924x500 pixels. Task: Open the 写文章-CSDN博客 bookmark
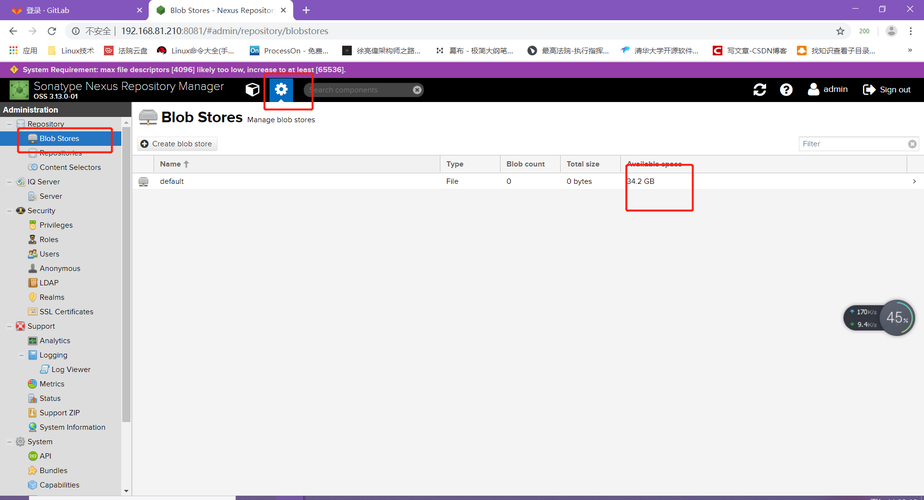point(750,51)
